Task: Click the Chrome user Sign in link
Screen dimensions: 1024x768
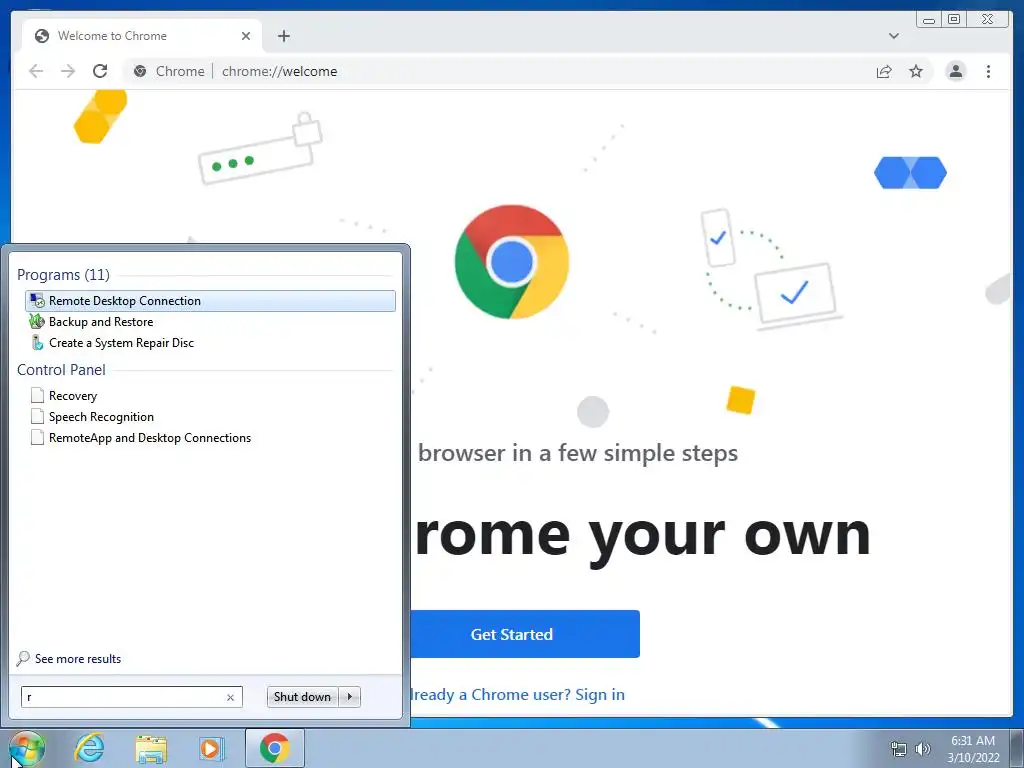Action: (600, 694)
